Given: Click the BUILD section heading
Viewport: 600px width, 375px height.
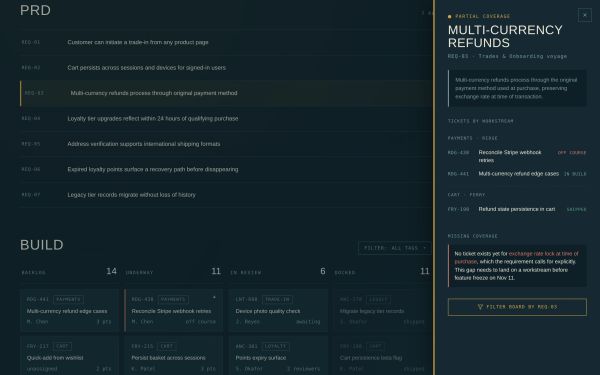Looking at the screenshot, I should click(42, 245).
